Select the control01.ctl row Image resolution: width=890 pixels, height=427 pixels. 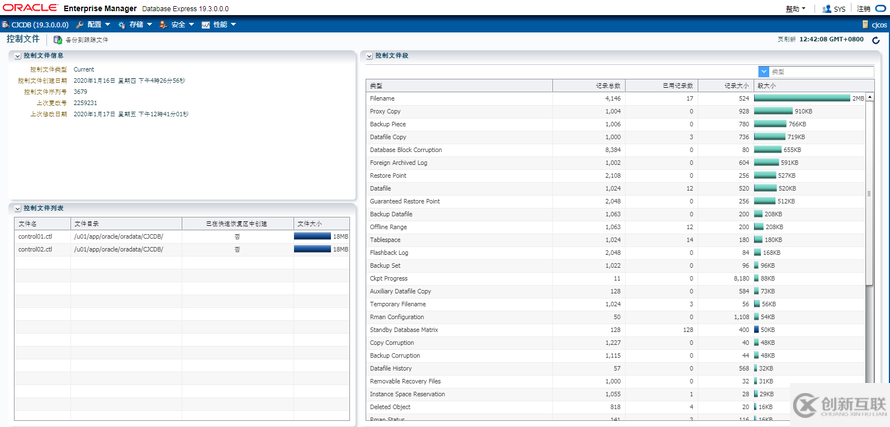tap(182, 236)
